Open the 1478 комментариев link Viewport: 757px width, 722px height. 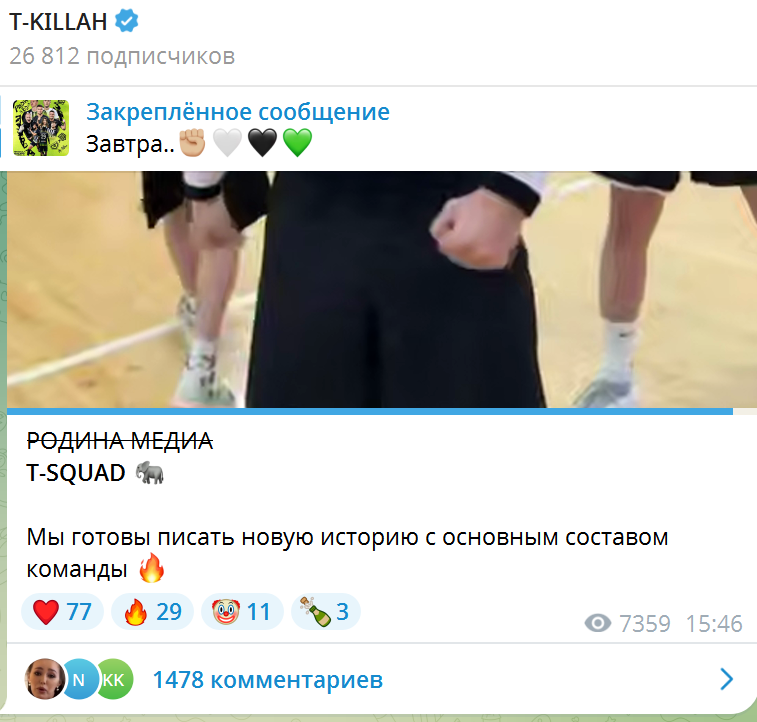[268, 680]
